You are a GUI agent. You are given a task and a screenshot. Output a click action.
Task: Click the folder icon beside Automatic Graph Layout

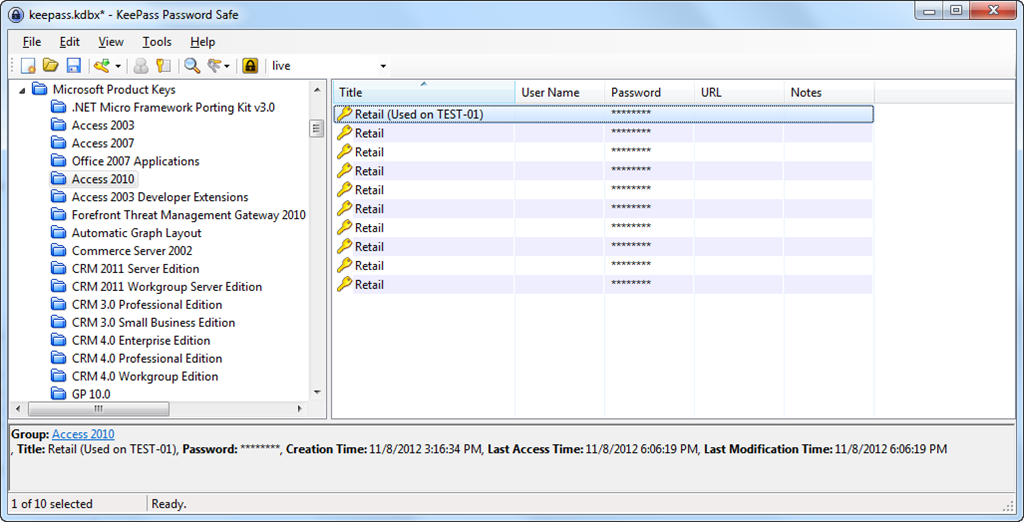[59, 233]
